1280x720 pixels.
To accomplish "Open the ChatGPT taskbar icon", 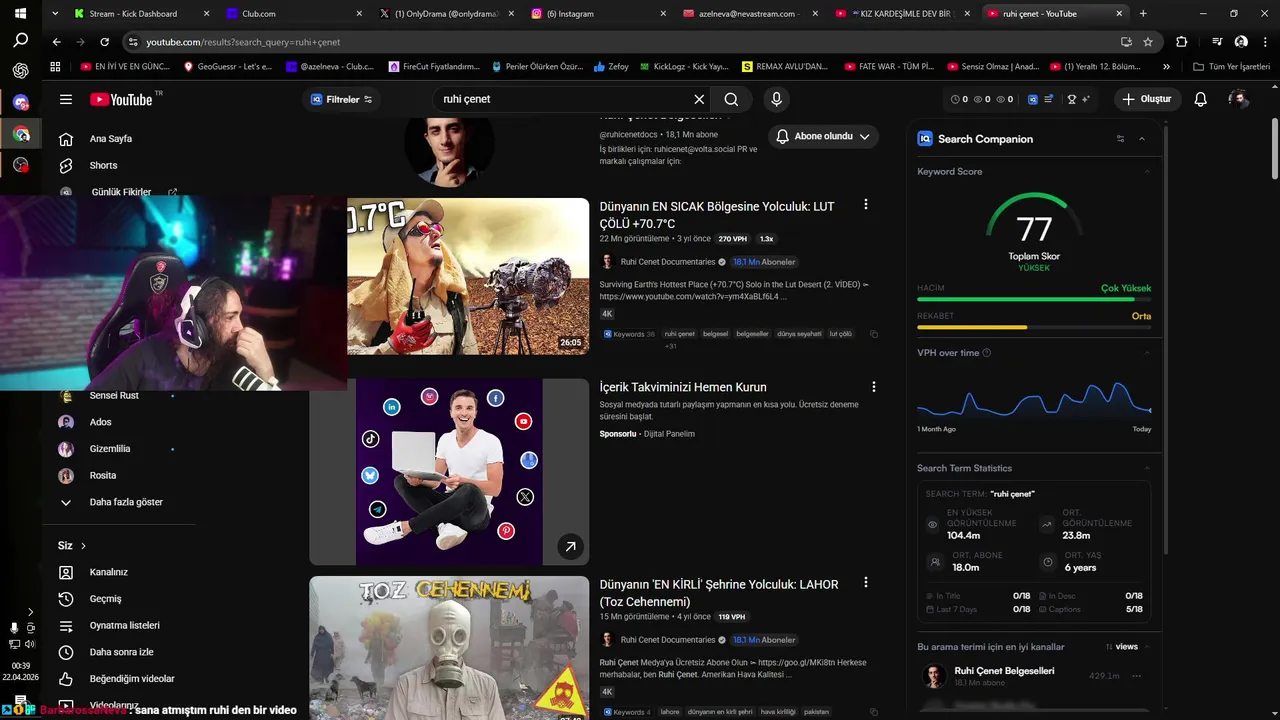I will (x=21, y=71).
